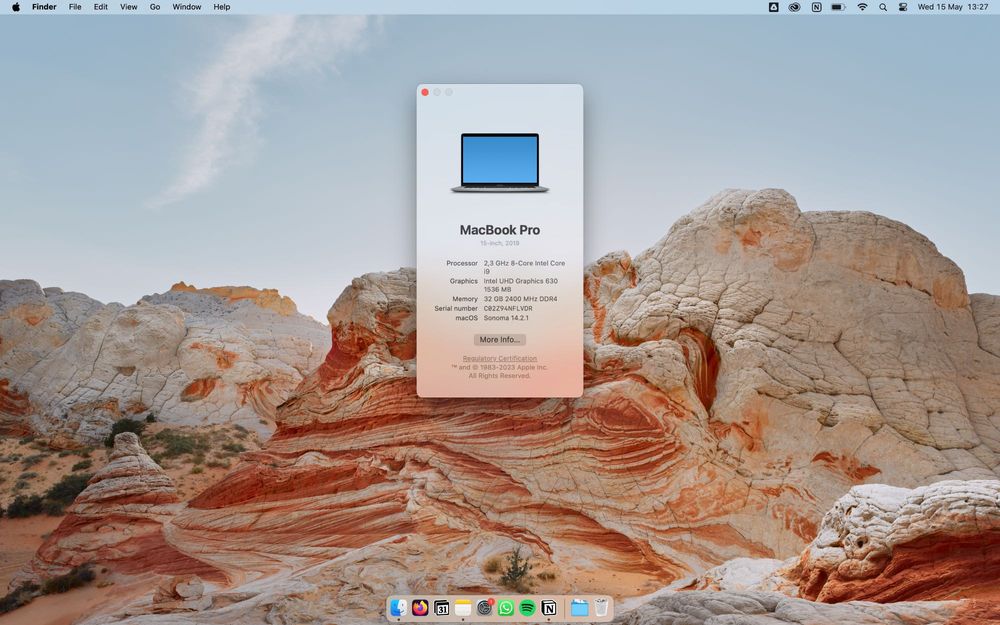Open the Finder menu in menu bar

(x=44, y=7)
